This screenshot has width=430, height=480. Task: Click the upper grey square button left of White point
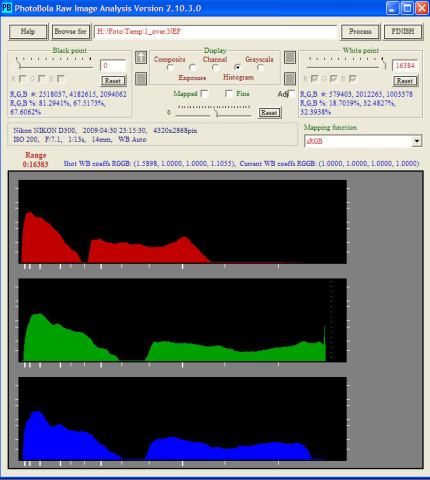290,57
